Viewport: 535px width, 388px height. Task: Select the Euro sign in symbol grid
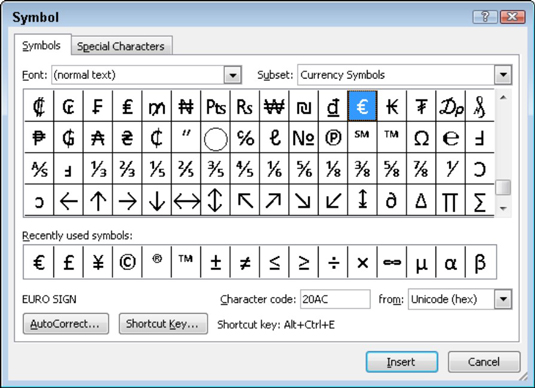click(362, 106)
